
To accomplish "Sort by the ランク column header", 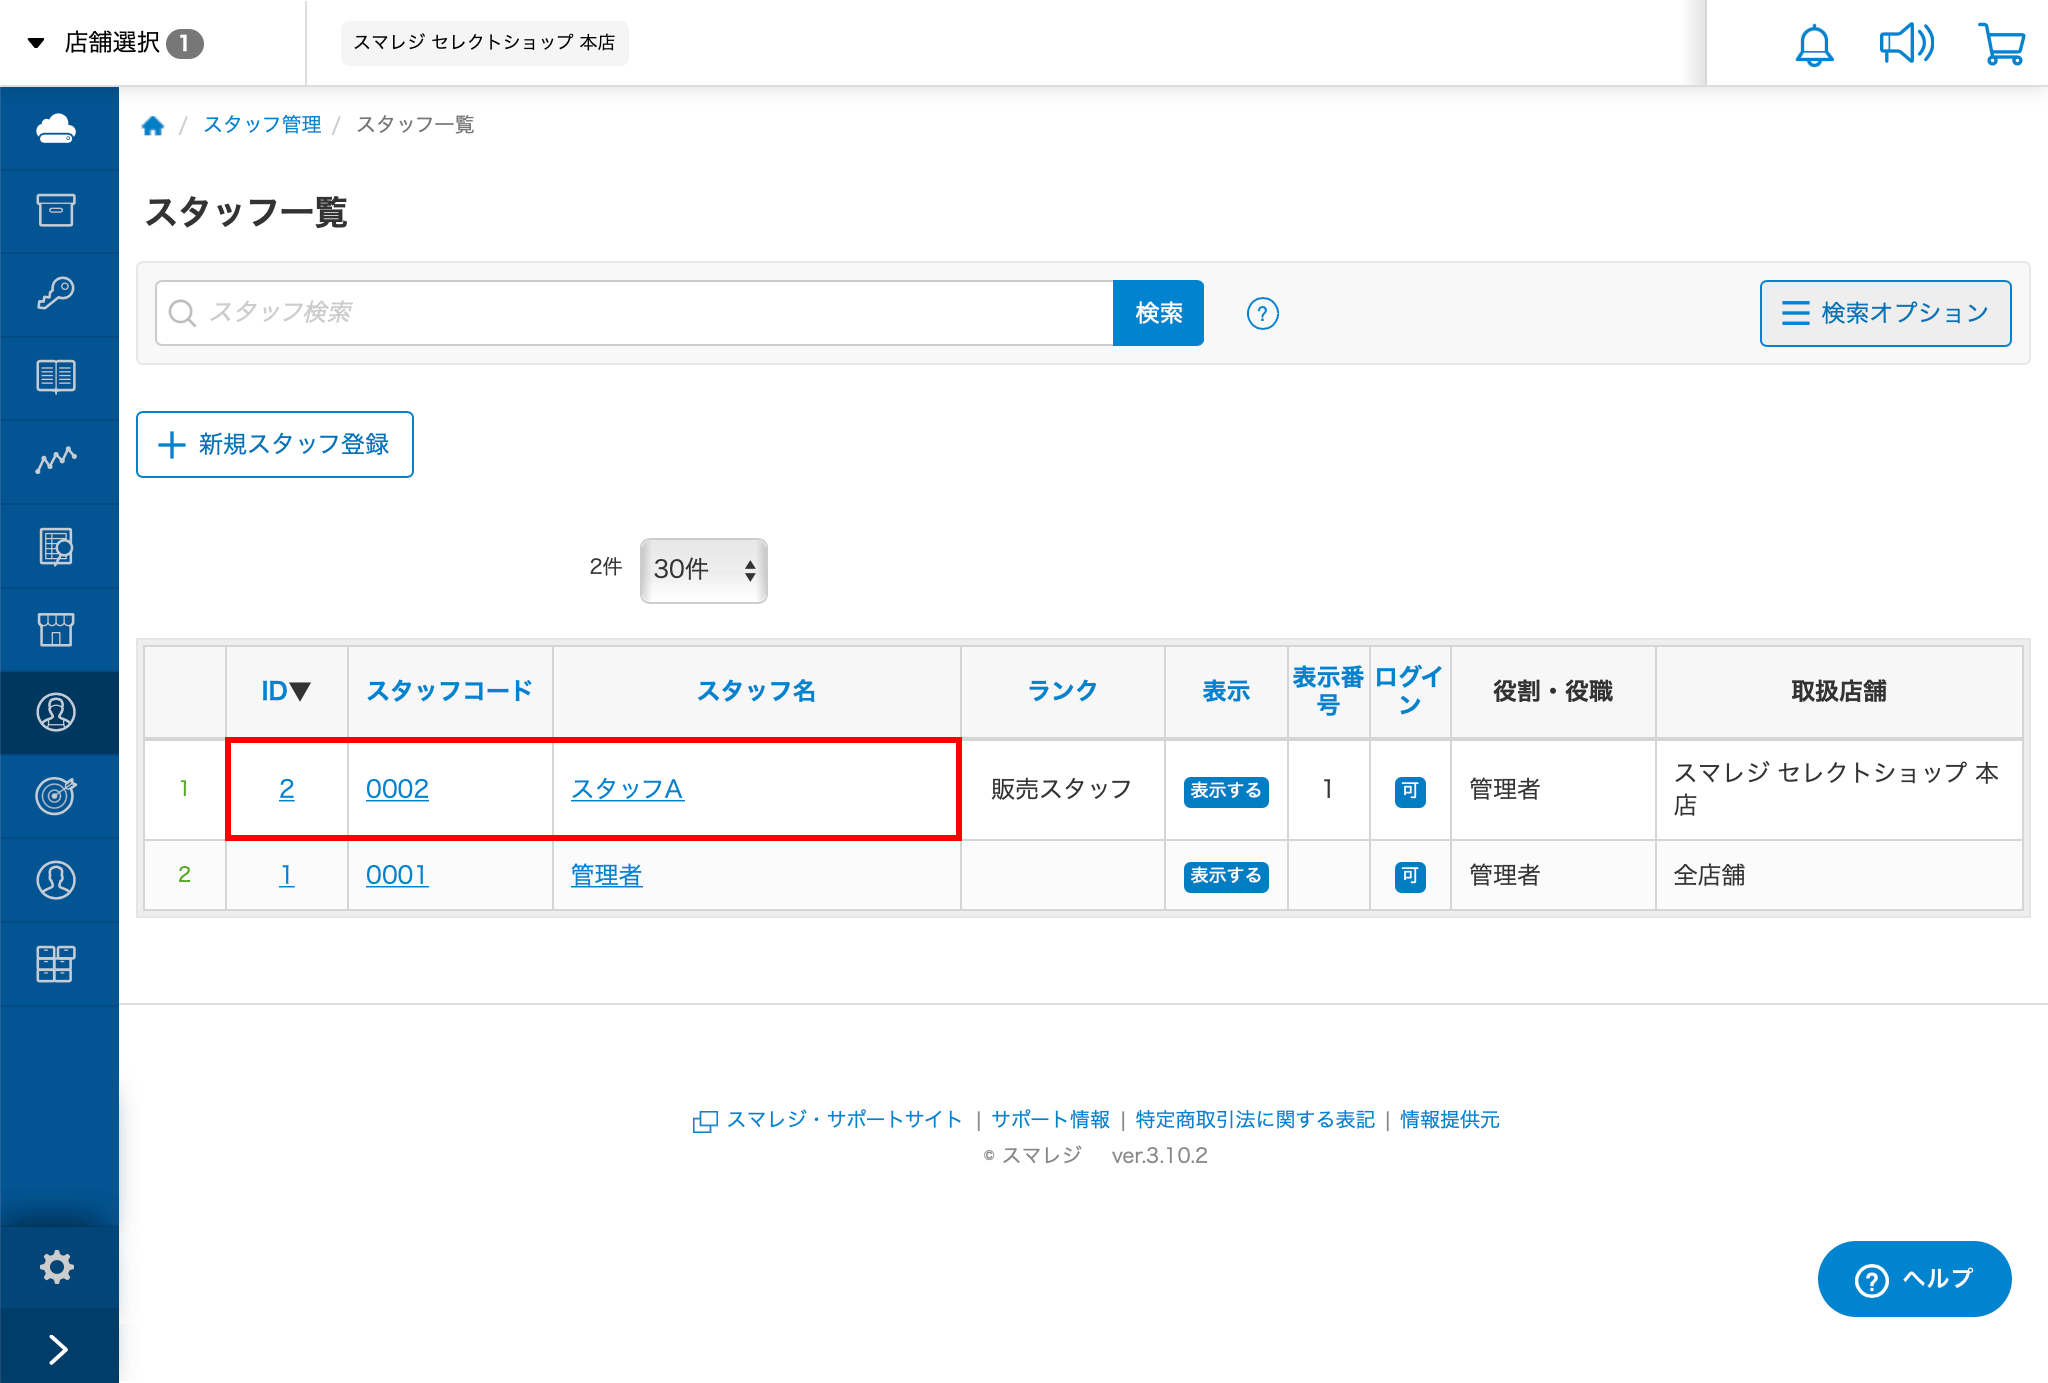I will coord(1063,691).
